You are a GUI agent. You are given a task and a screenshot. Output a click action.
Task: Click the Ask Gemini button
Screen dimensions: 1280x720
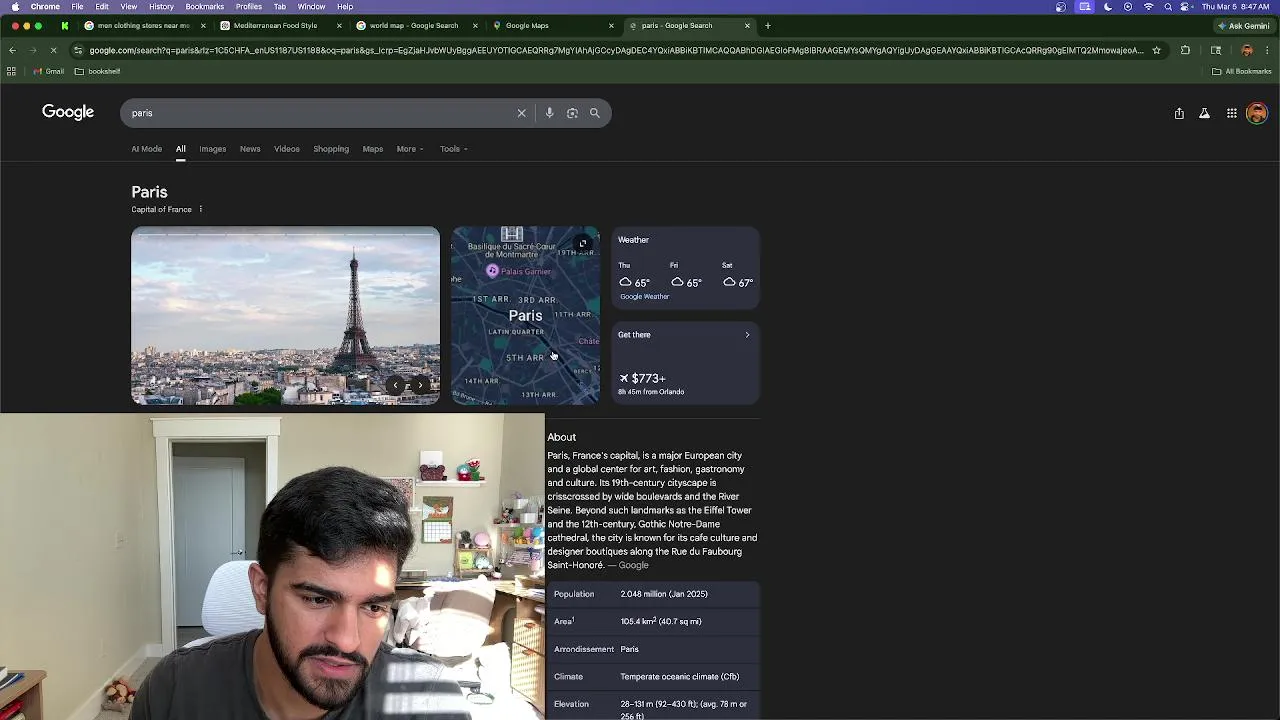(x=1243, y=25)
